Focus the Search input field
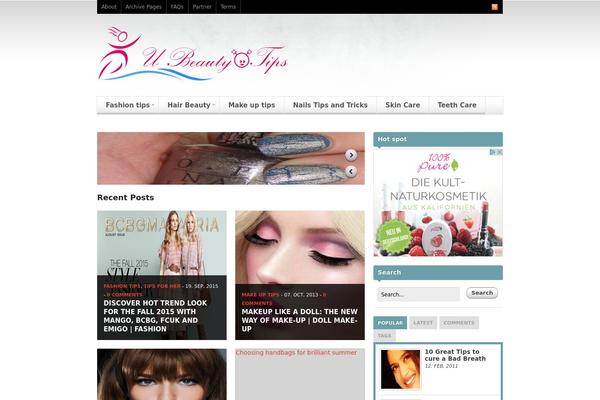Image resolution: width=600 pixels, height=400 pixels. tap(418, 294)
